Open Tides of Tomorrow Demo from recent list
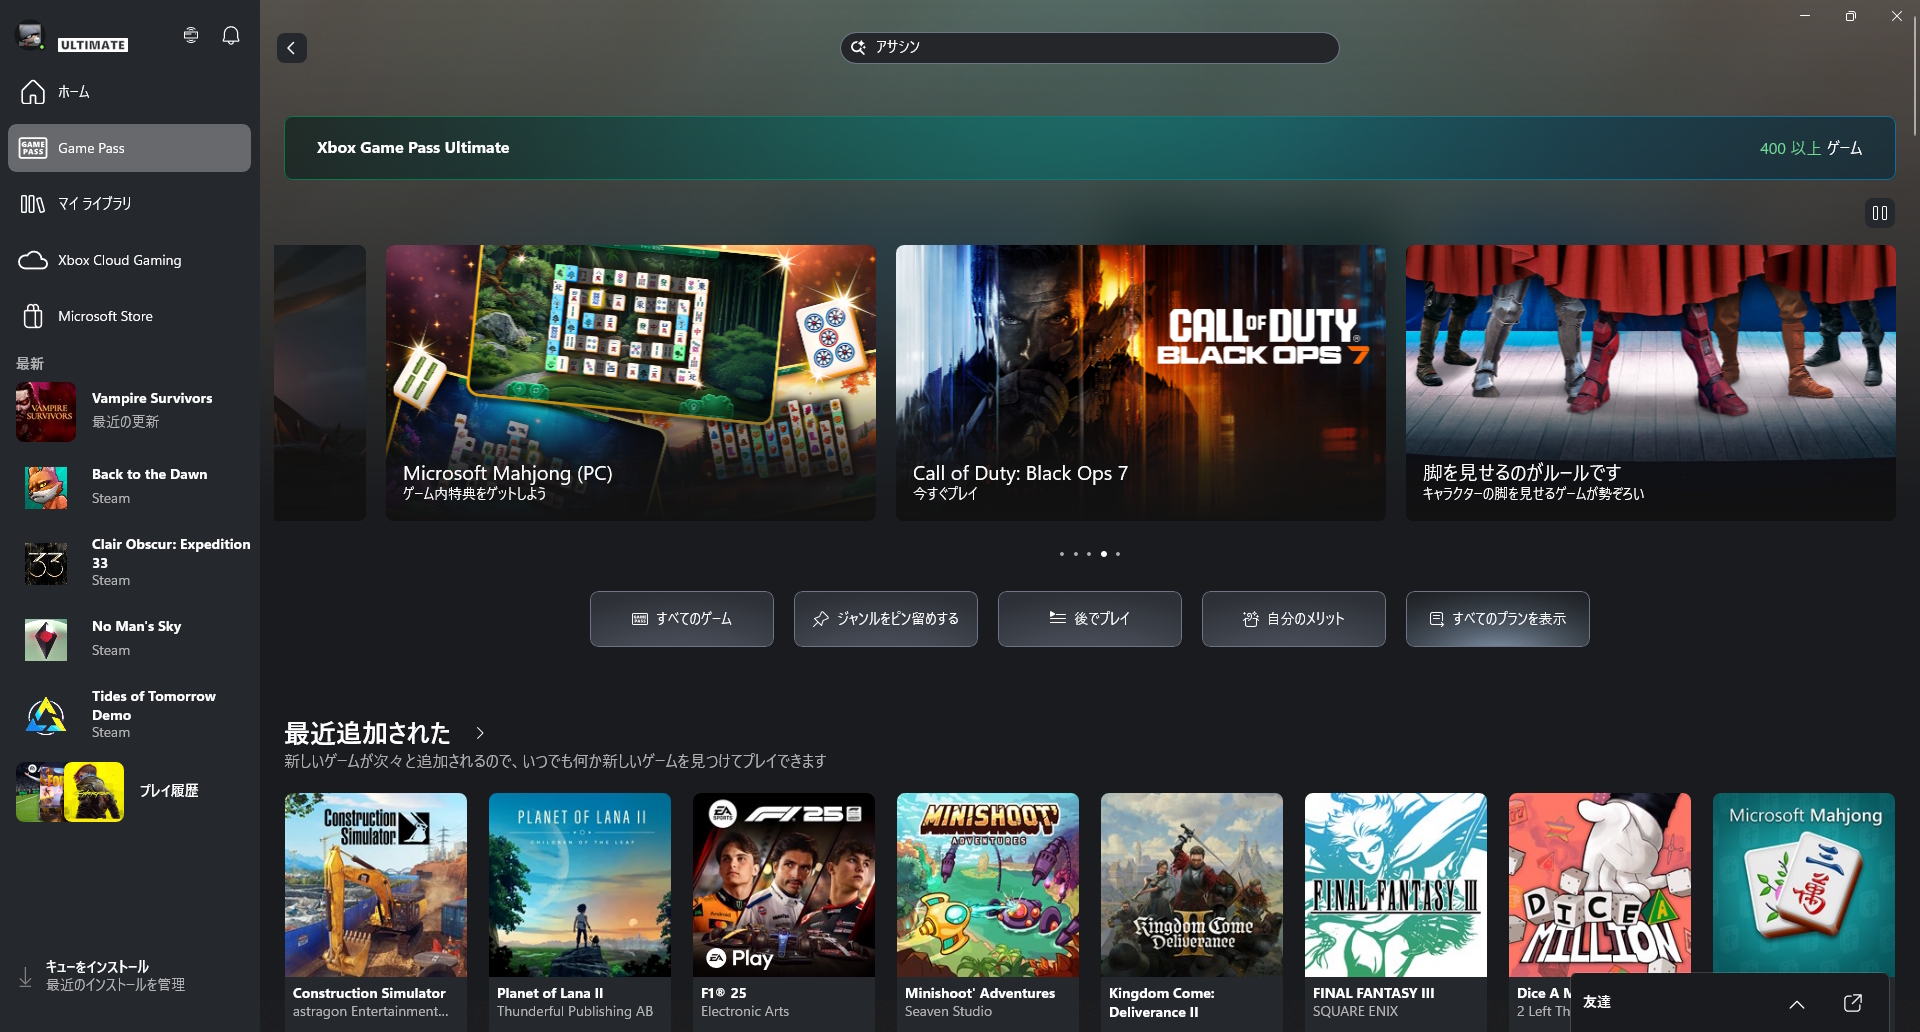The height and width of the screenshot is (1032, 1920). 129,714
